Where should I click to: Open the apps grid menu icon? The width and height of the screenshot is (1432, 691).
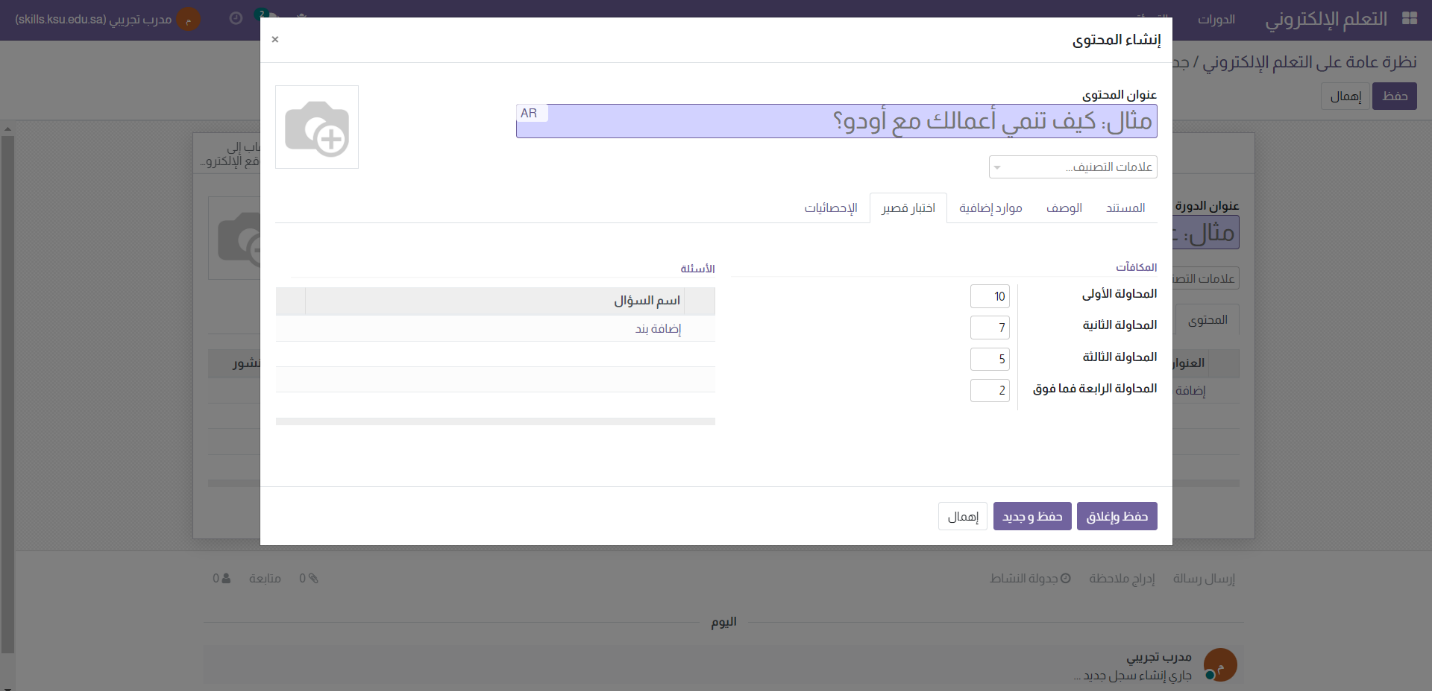pyautogui.click(x=1410, y=19)
